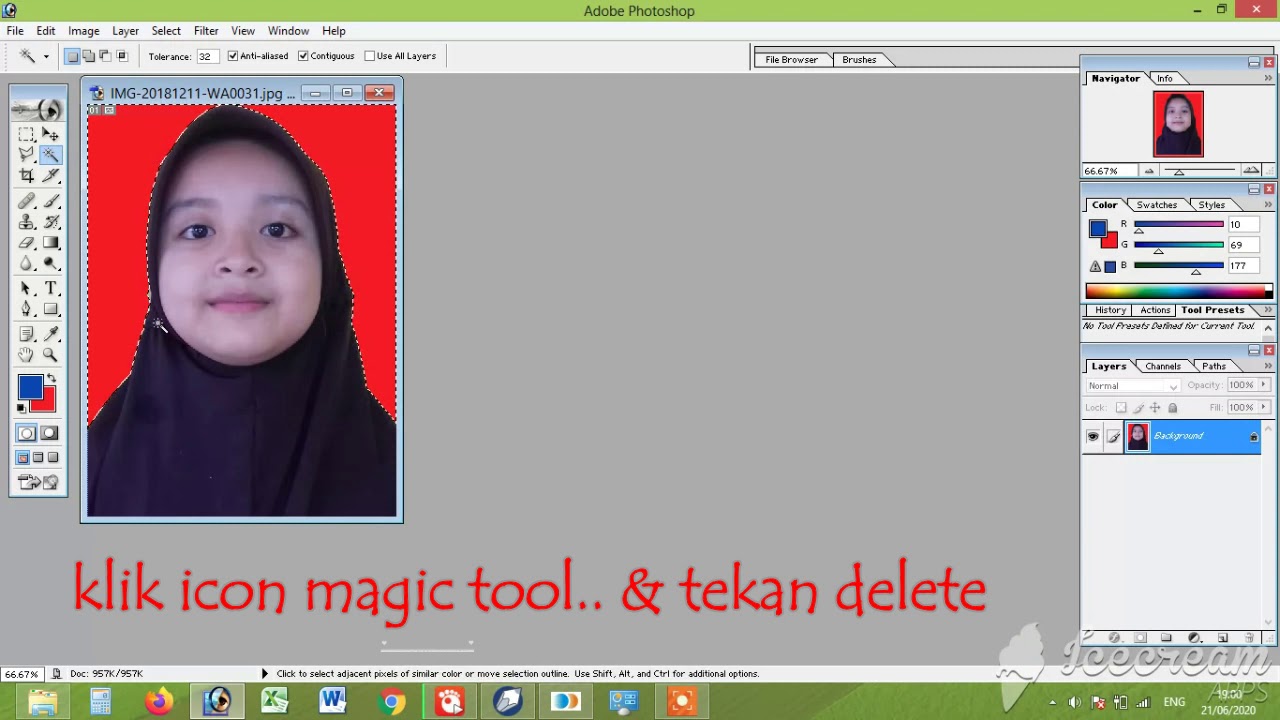Image resolution: width=1280 pixels, height=720 pixels.
Task: Click the Paths tab
Action: pos(1214,366)
